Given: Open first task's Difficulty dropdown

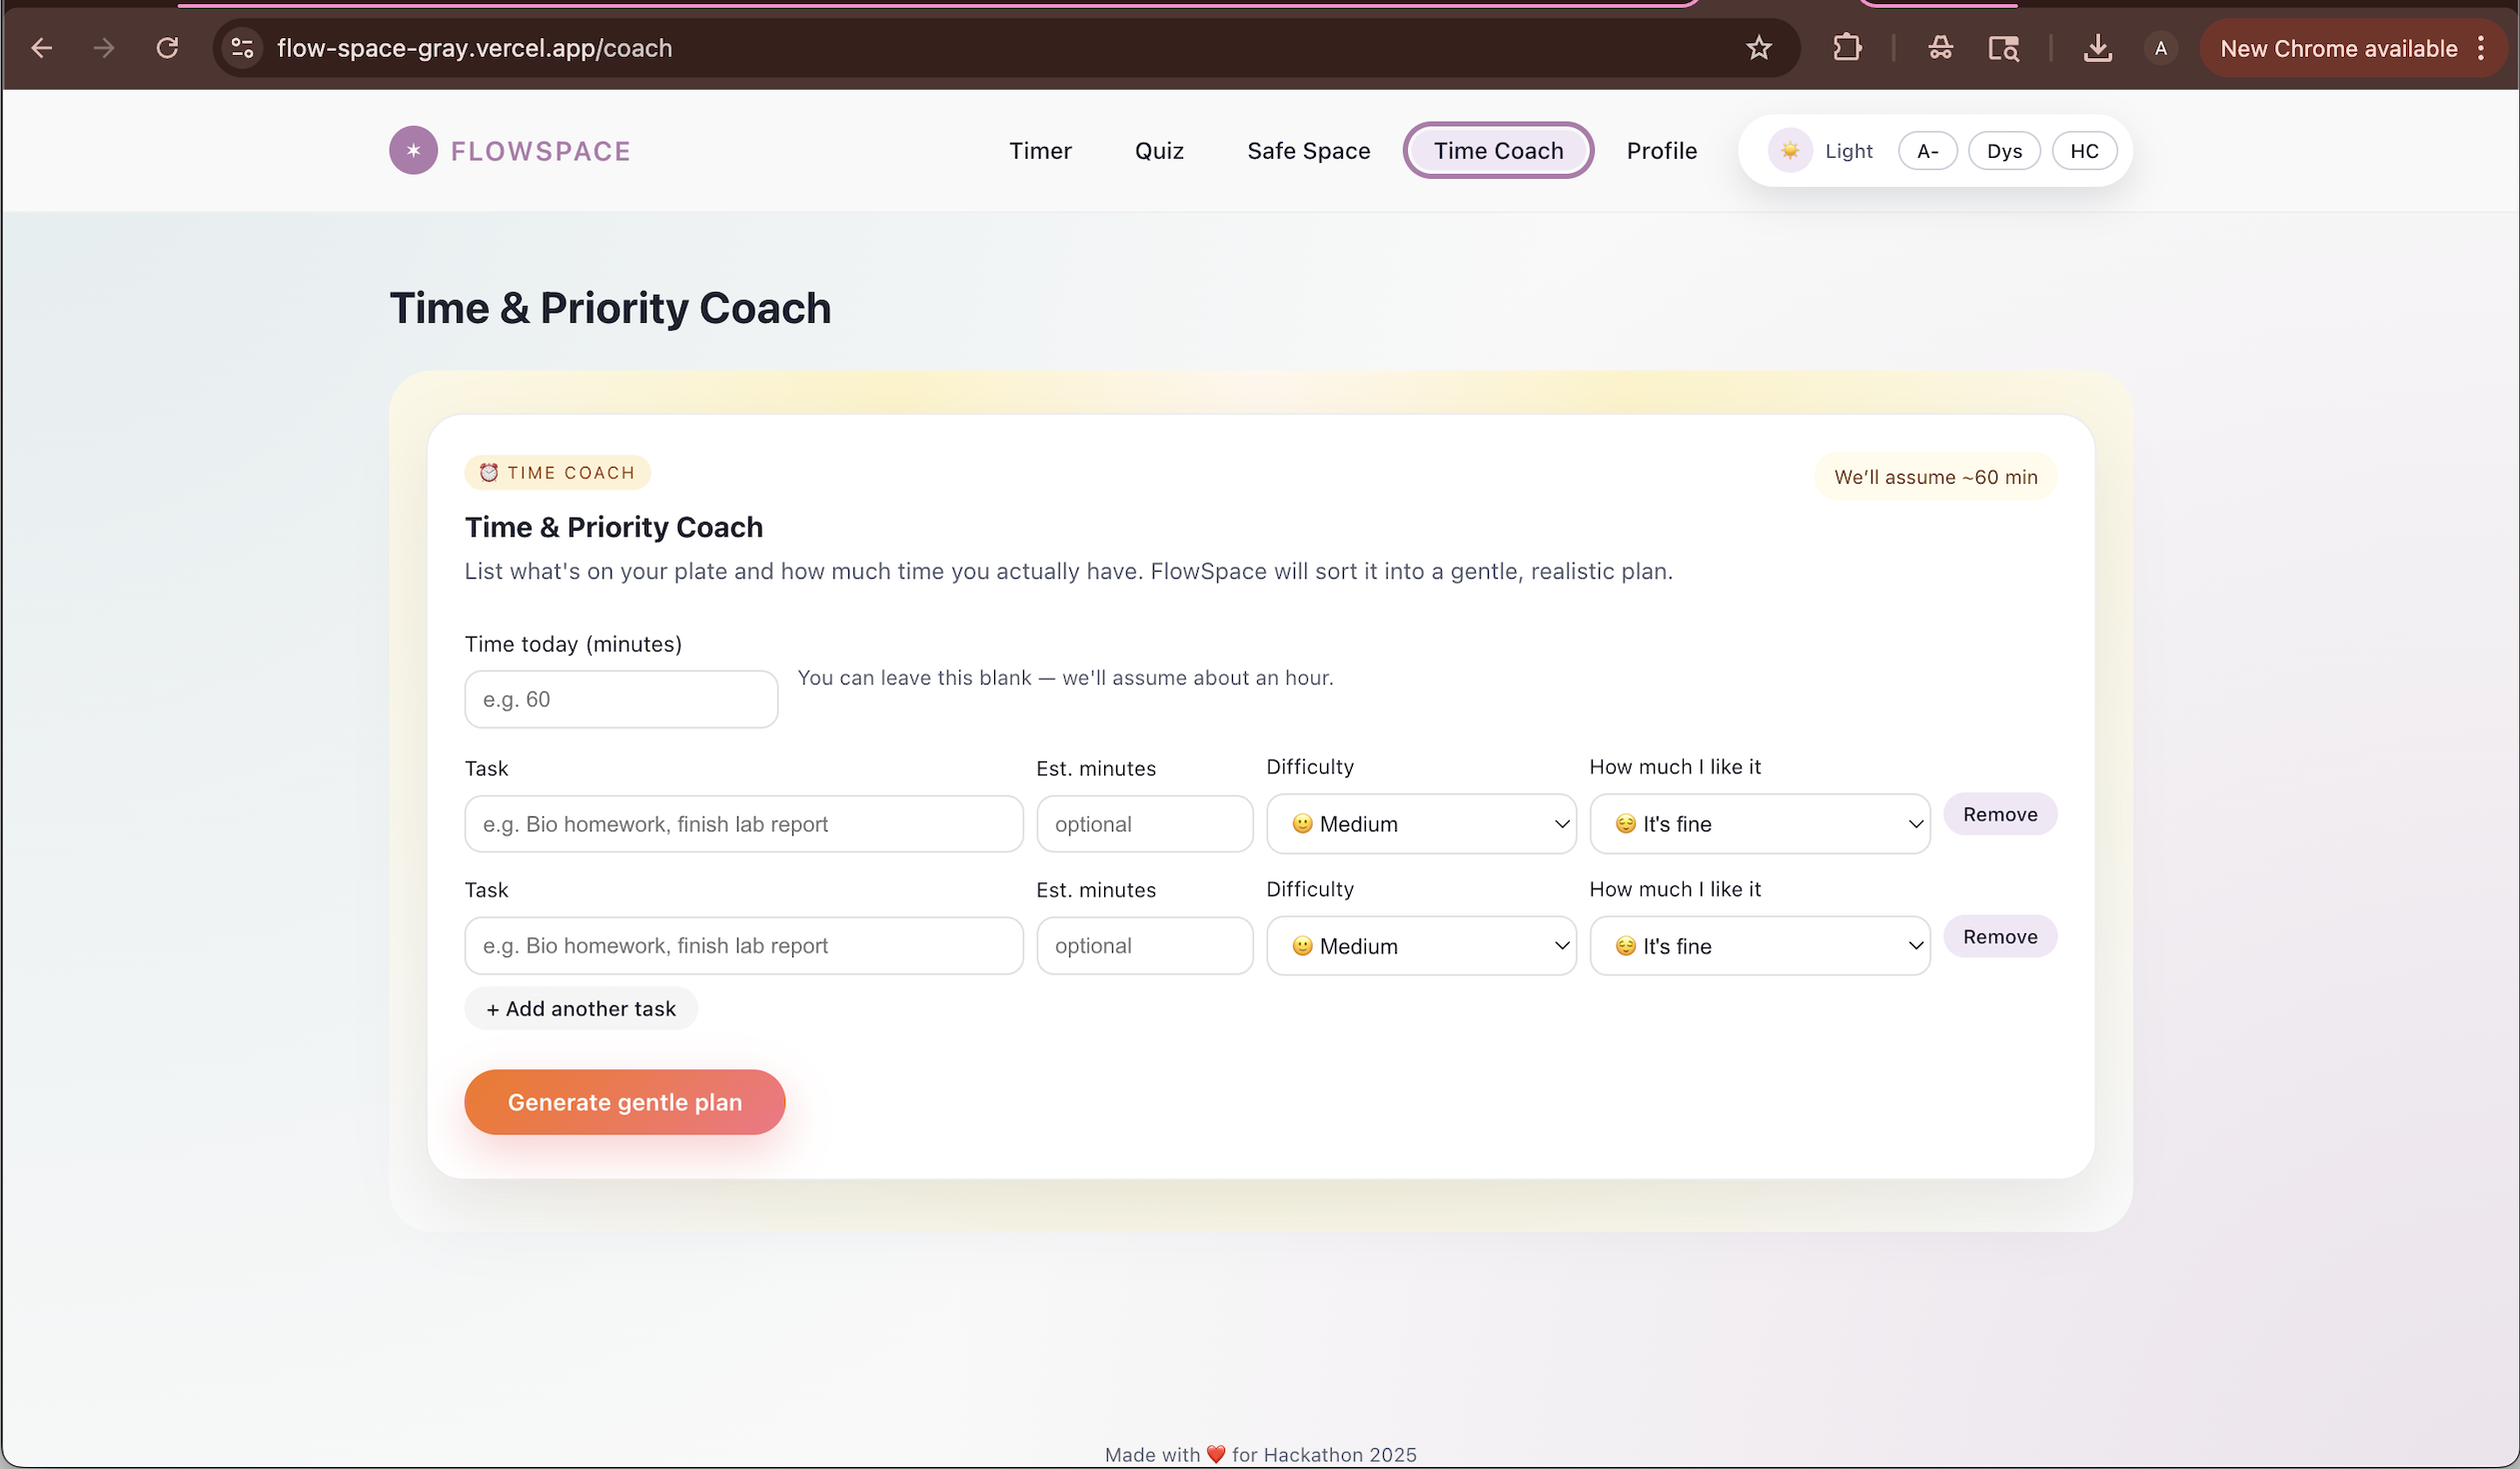Looking at the screenshot, I should [1420, 824].
